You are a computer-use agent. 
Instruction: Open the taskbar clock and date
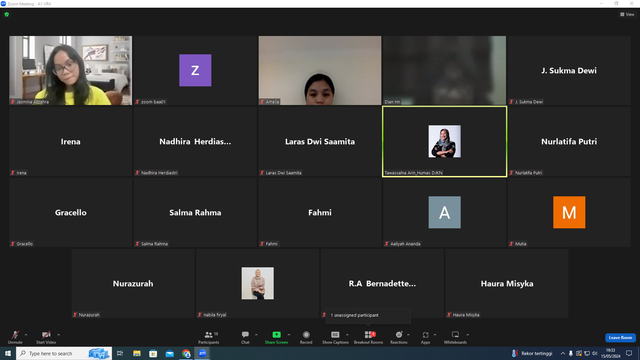pos(611,353)
